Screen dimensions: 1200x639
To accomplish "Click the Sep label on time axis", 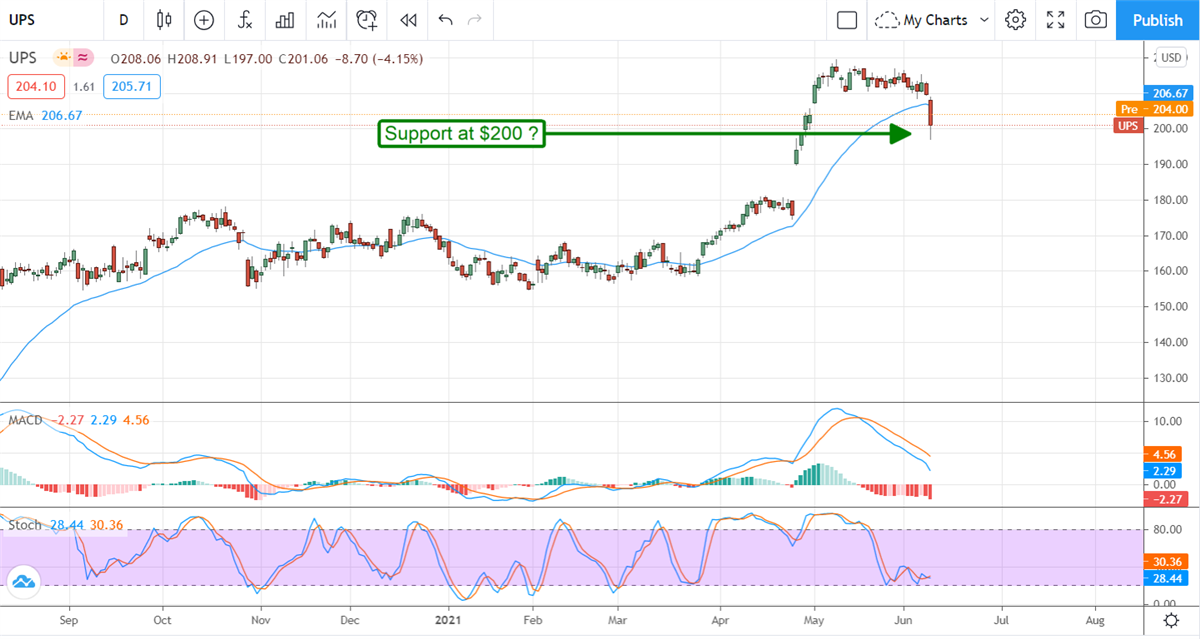I will coord(70,621).
